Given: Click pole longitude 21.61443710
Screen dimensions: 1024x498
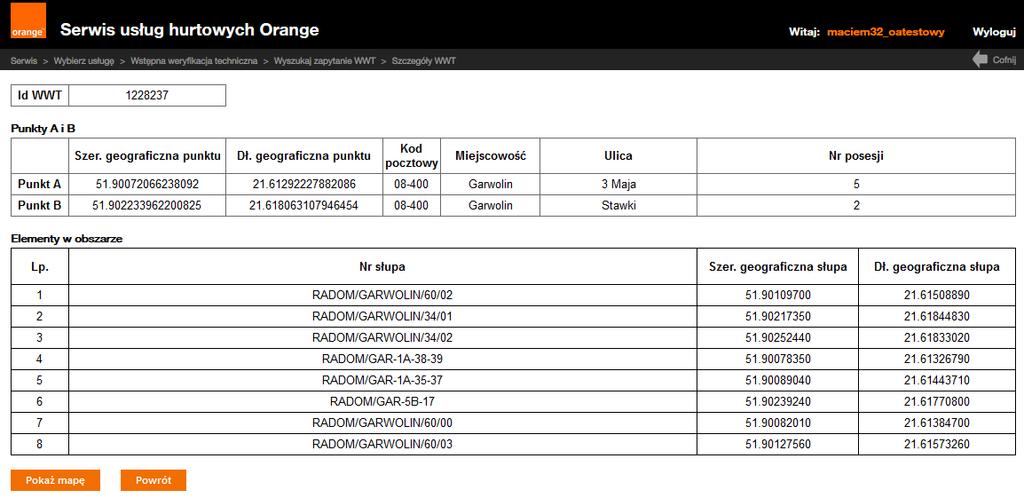Looking at the screenshot, I should pos(937,381).
